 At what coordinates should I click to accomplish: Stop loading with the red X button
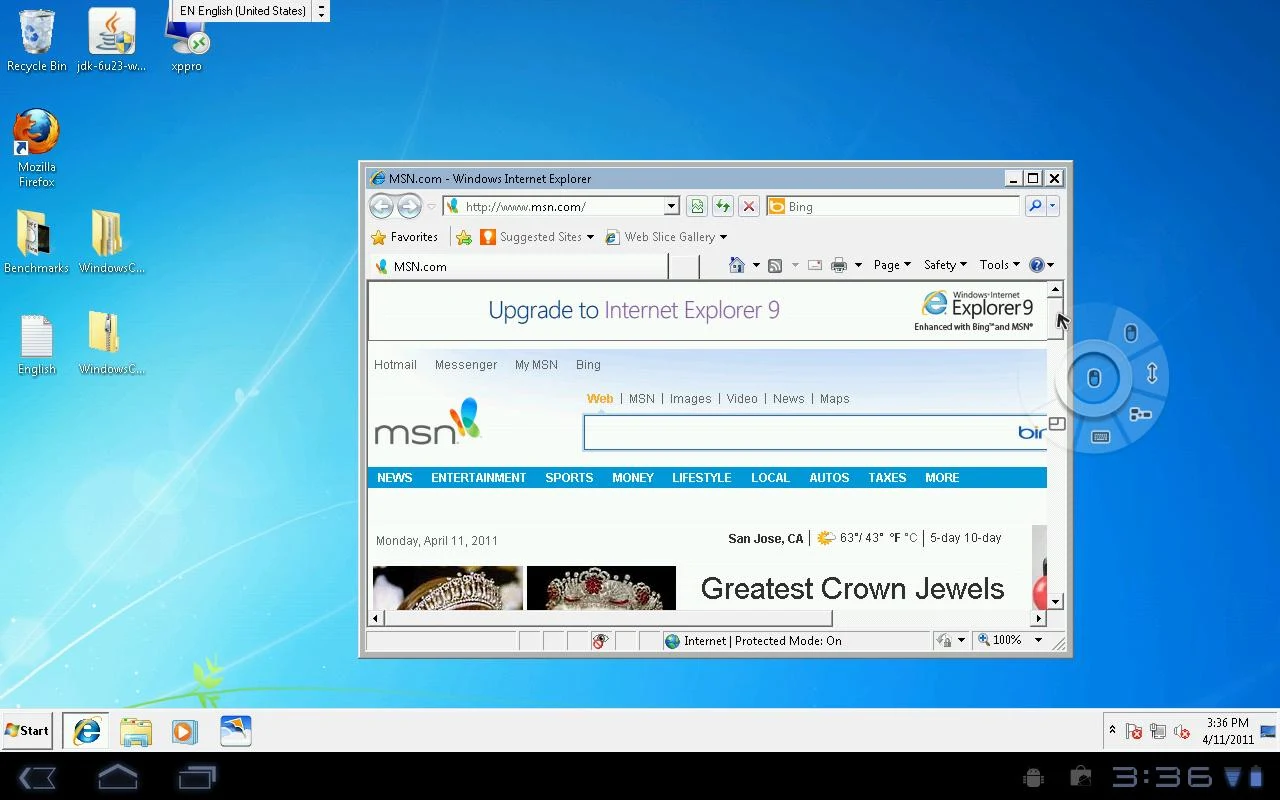pos(748,207)
